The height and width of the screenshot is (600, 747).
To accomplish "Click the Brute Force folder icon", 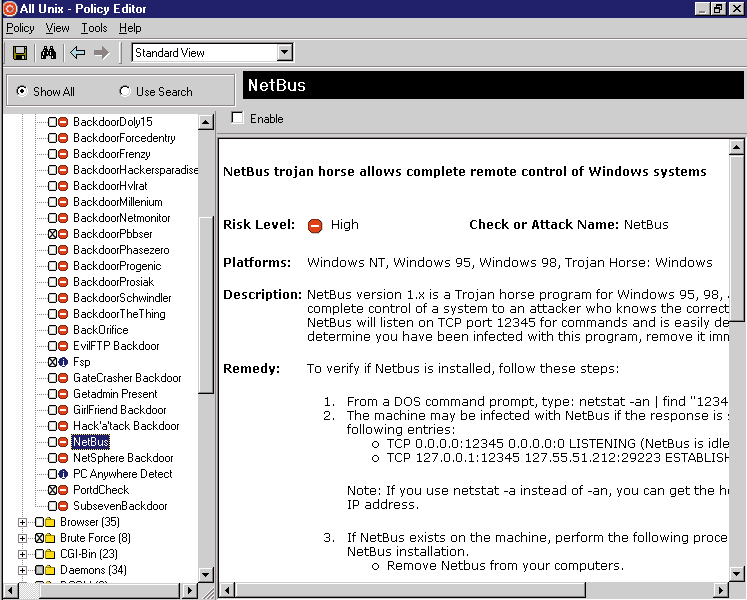I will (x=50, y=538).
